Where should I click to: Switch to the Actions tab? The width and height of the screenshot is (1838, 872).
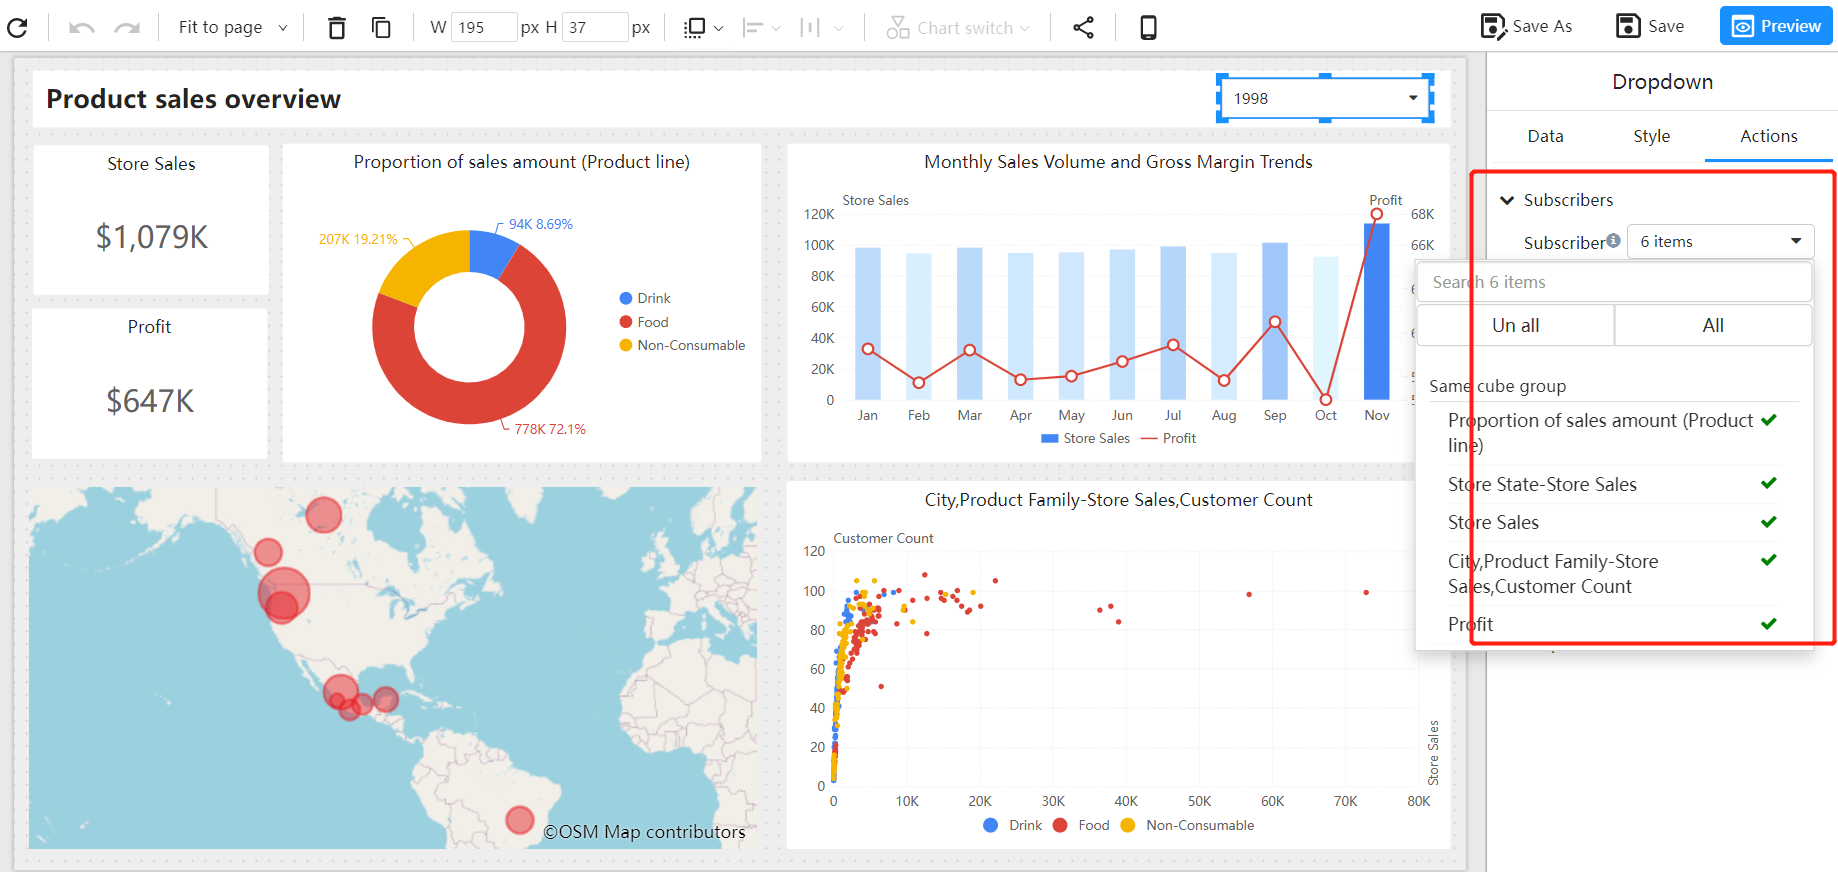point(1768,136)
